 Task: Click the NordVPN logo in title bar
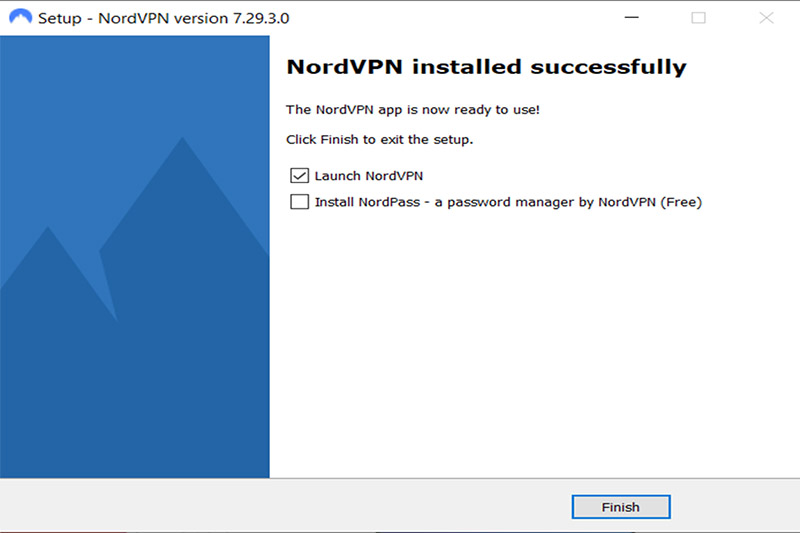coord(20,17)
